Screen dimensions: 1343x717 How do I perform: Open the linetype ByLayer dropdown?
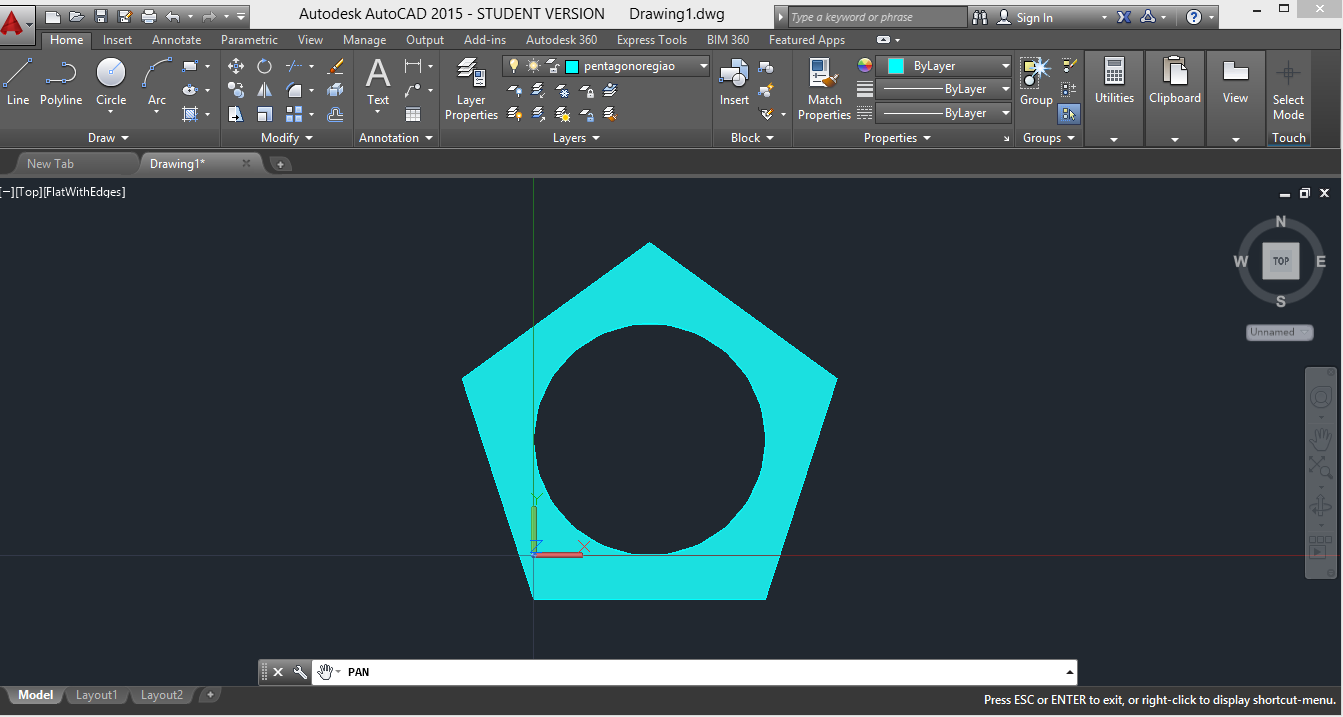pyautogui.click(x=1005, y=113)
